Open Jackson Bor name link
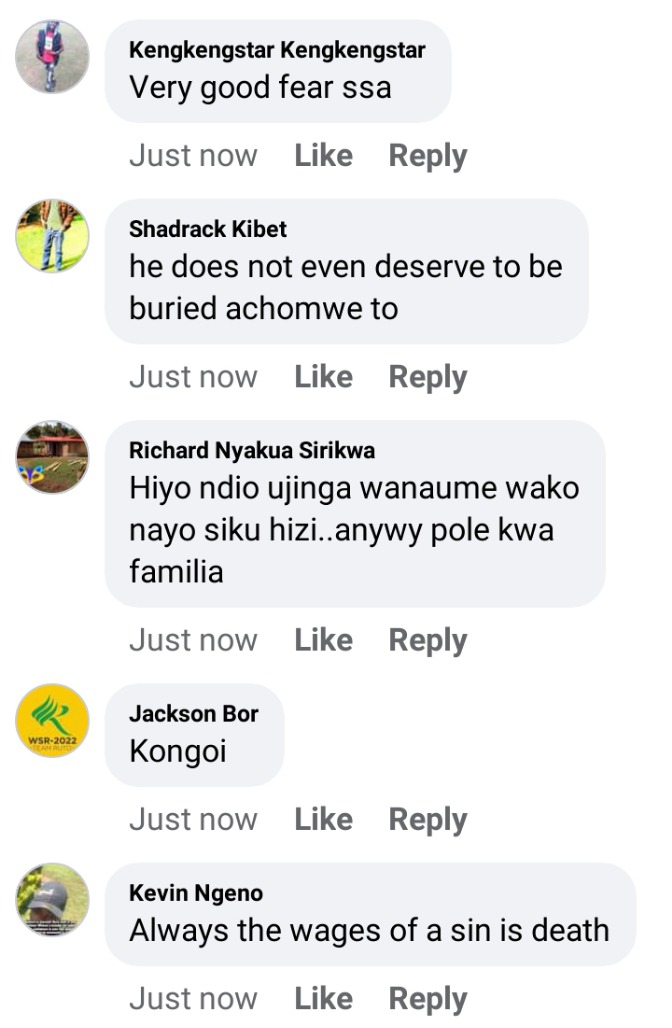 coord(193,713)
